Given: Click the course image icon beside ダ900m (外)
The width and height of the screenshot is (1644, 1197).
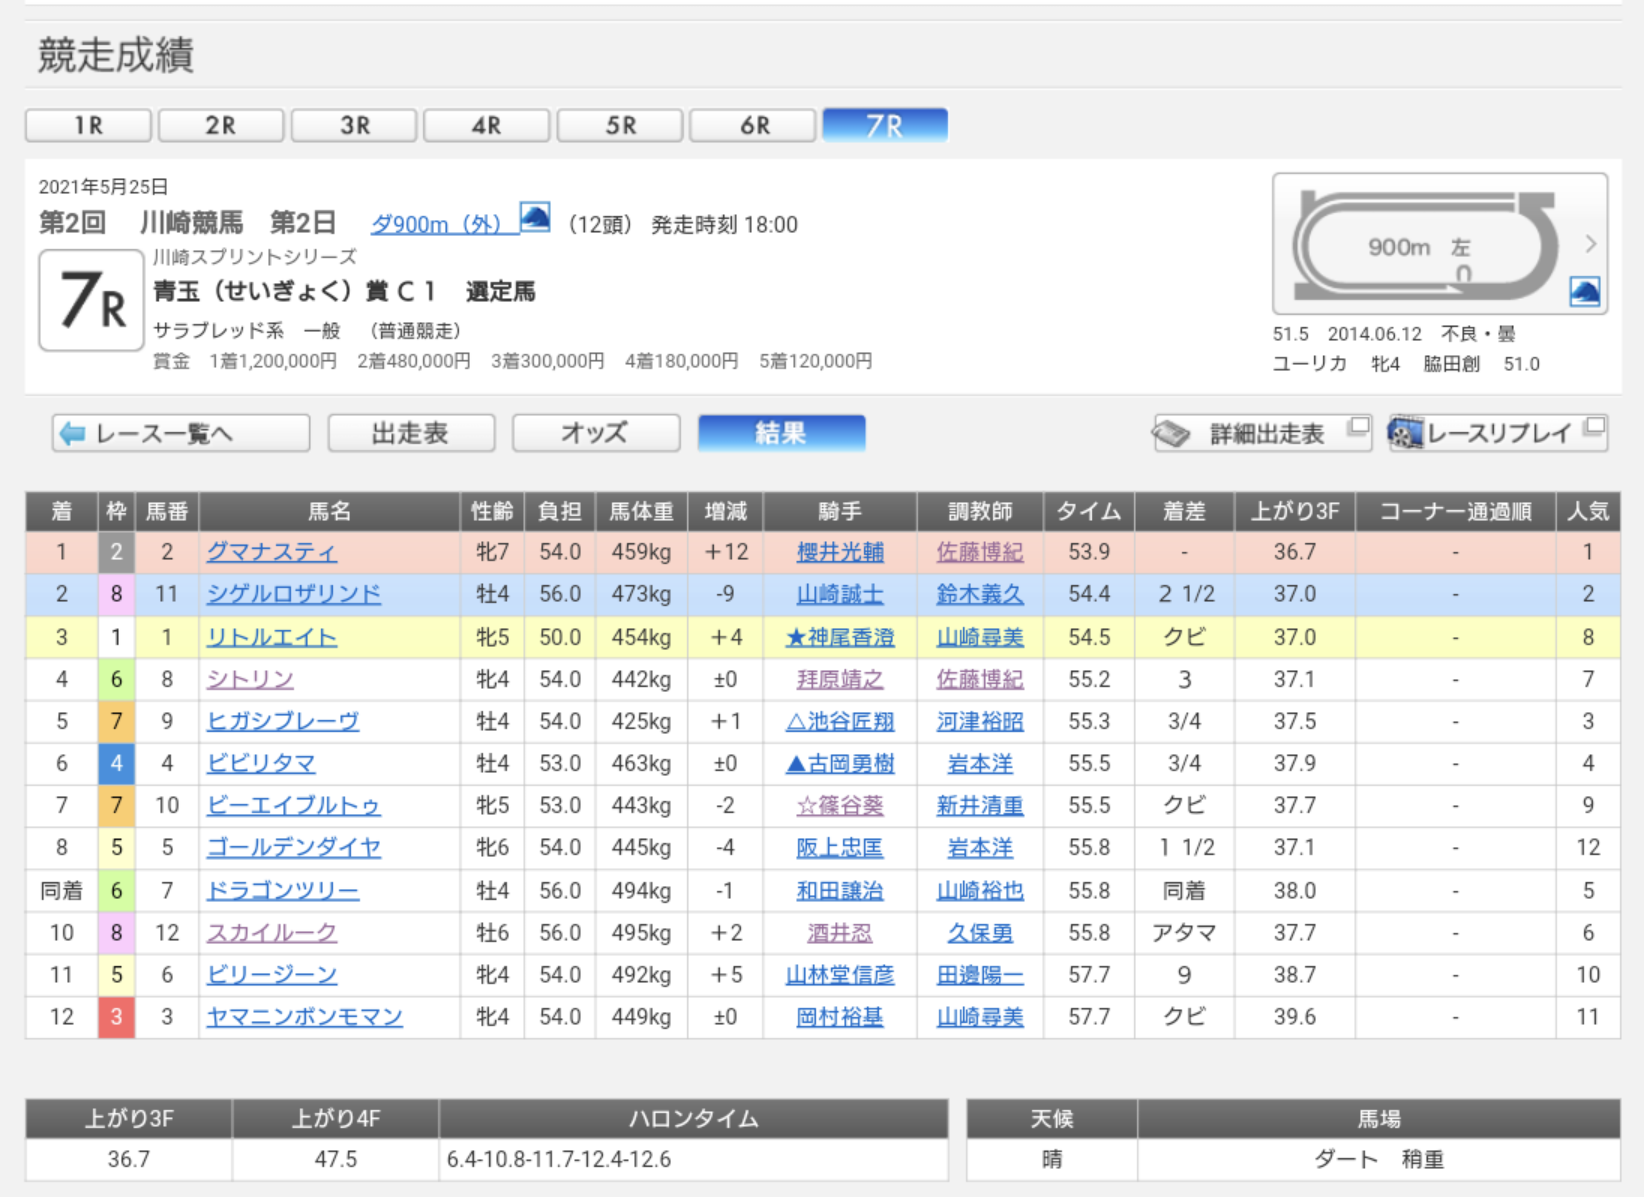Looking at the screenshot, I should tap(535, 217).
